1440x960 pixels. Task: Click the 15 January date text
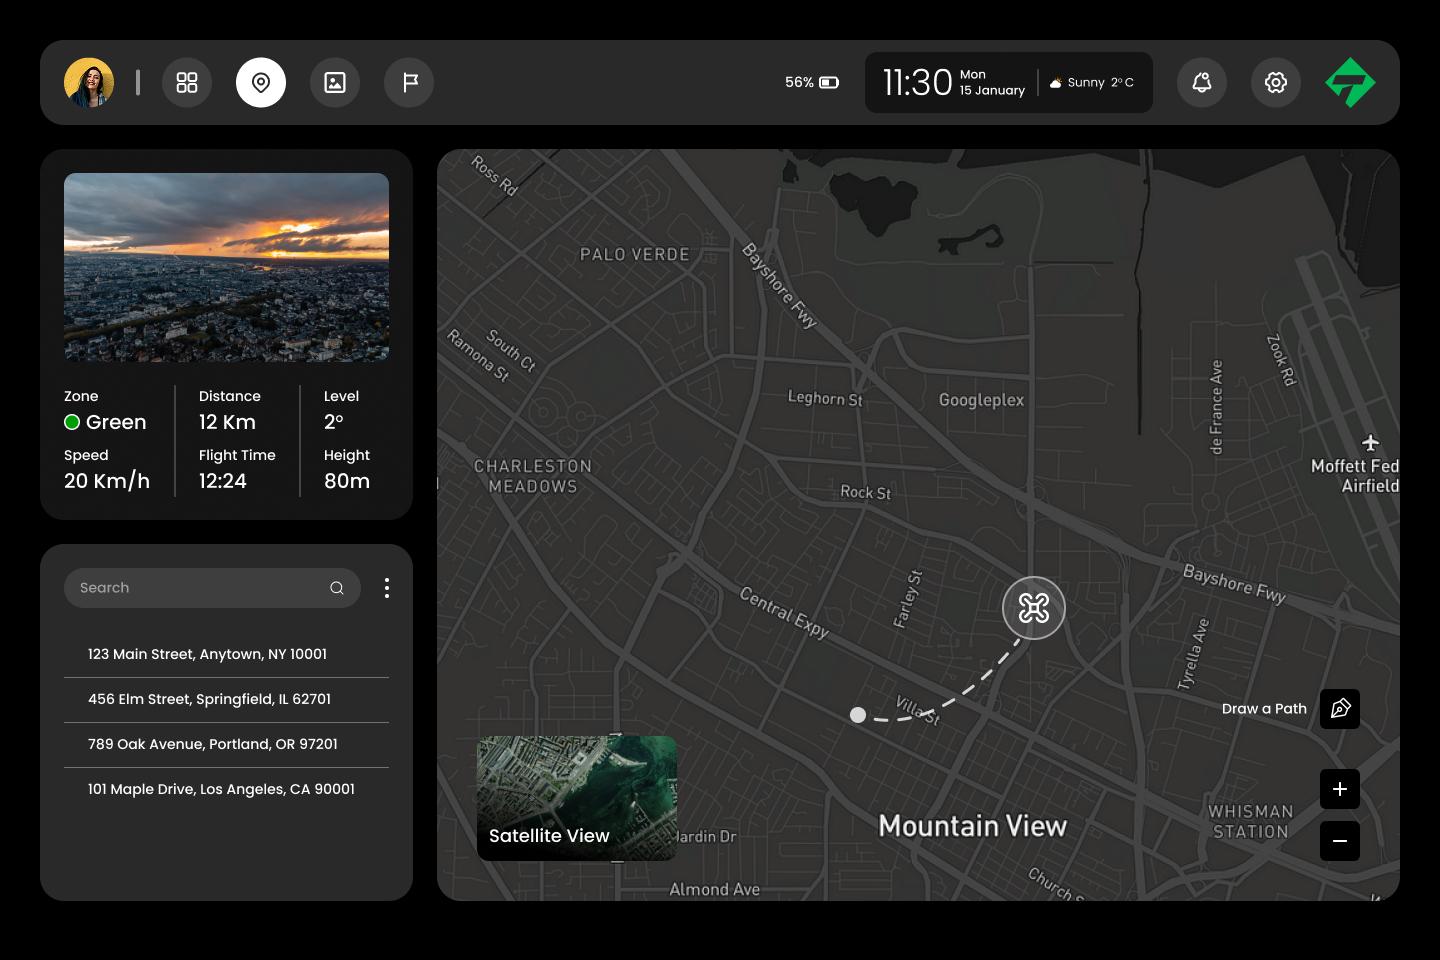pos(992,90)
